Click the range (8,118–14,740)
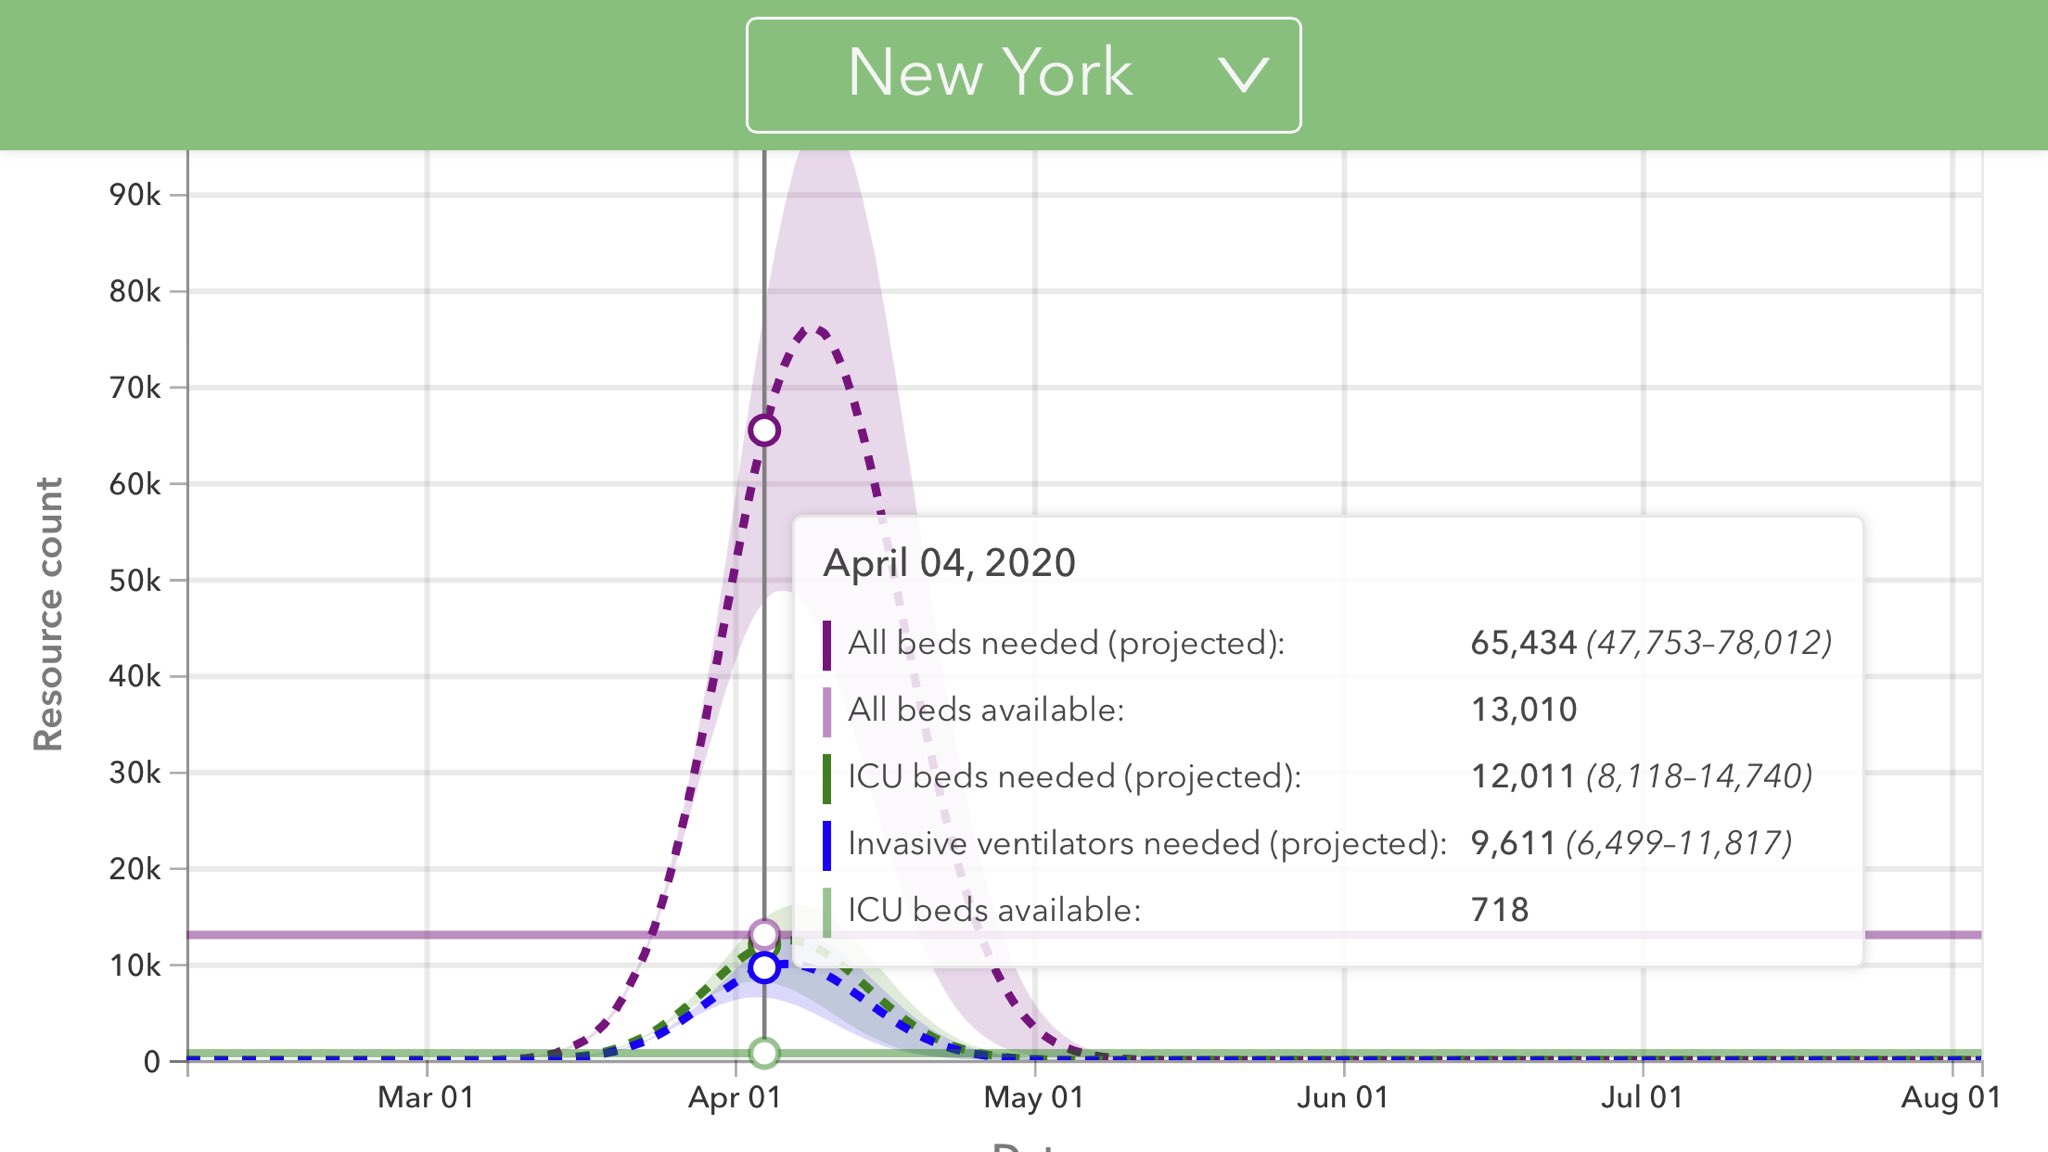 (1699, 777)
